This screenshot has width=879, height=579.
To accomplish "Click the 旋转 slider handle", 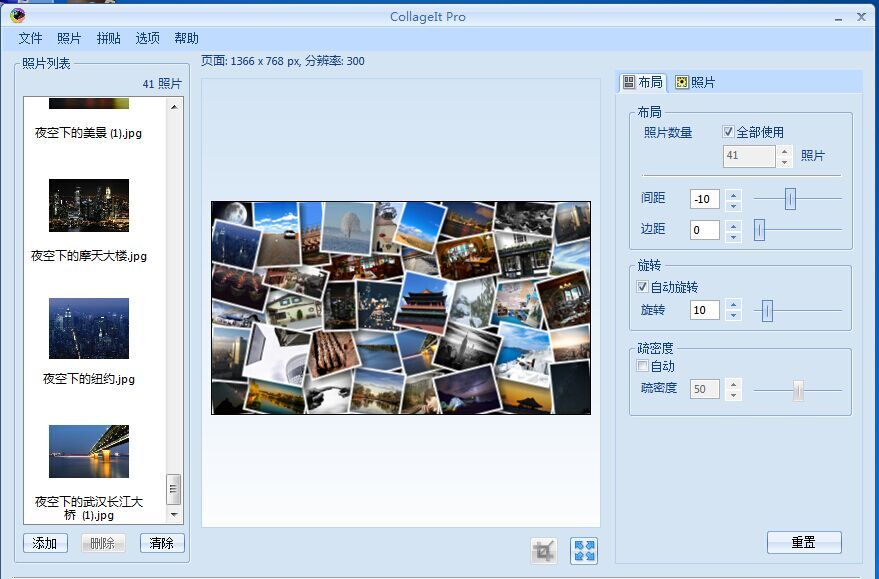I will pyautogui.click(x=767, y=310).
